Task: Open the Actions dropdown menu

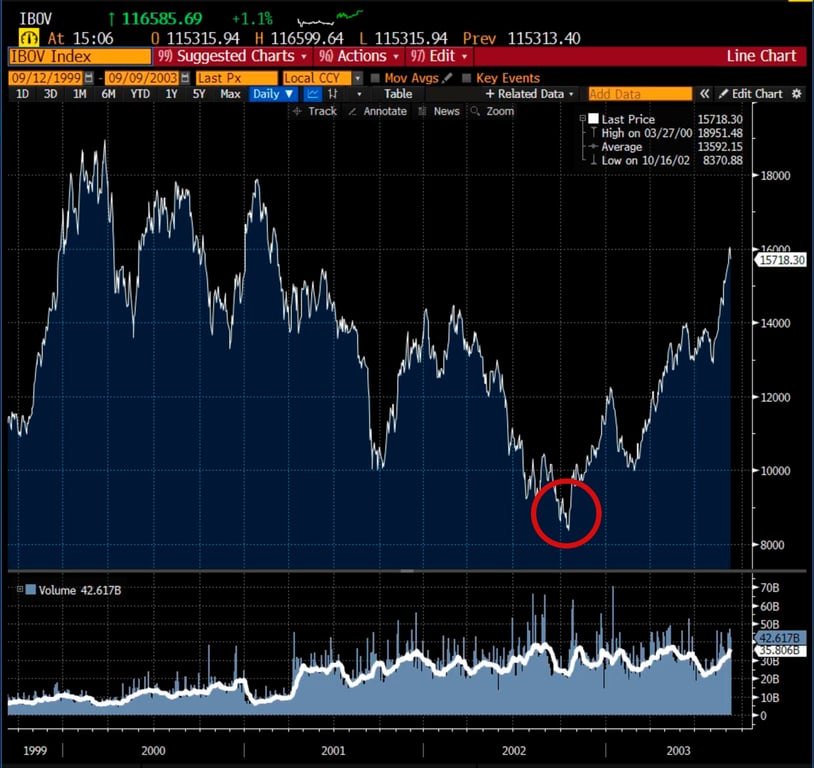Action: pyautogui.click(x=358, y=56)
